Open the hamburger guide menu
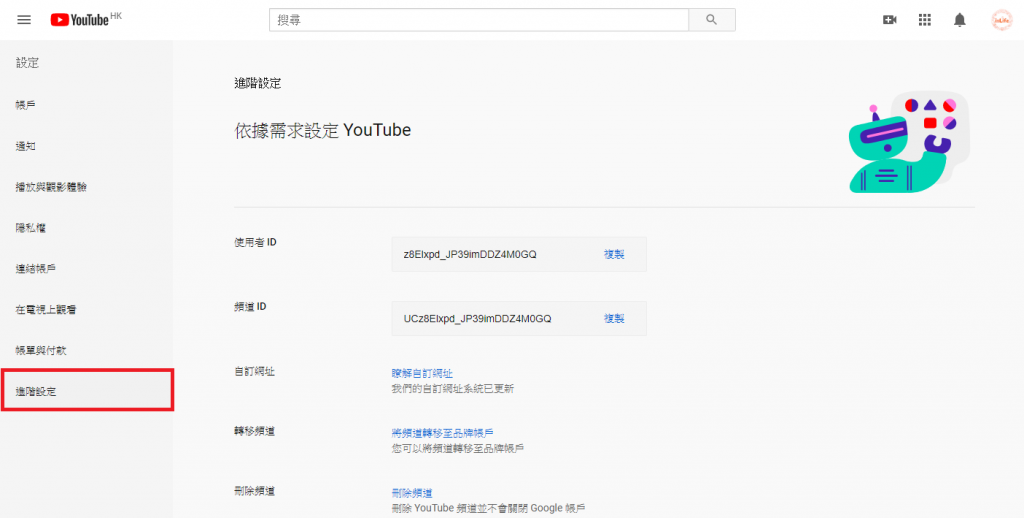The height and width of the screenshot is (518, 1024). point(24,20)
